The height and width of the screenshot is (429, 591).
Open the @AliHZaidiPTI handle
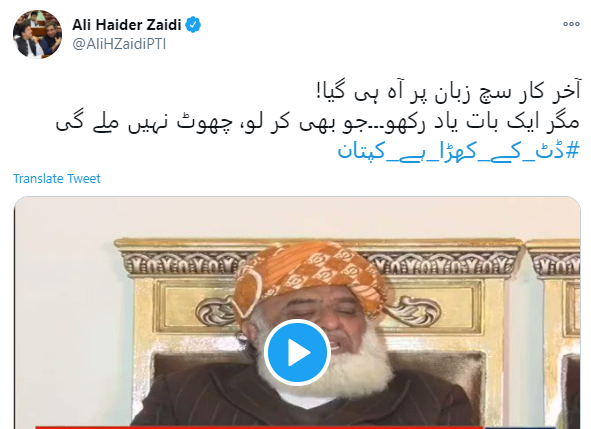tap(119, 44)
